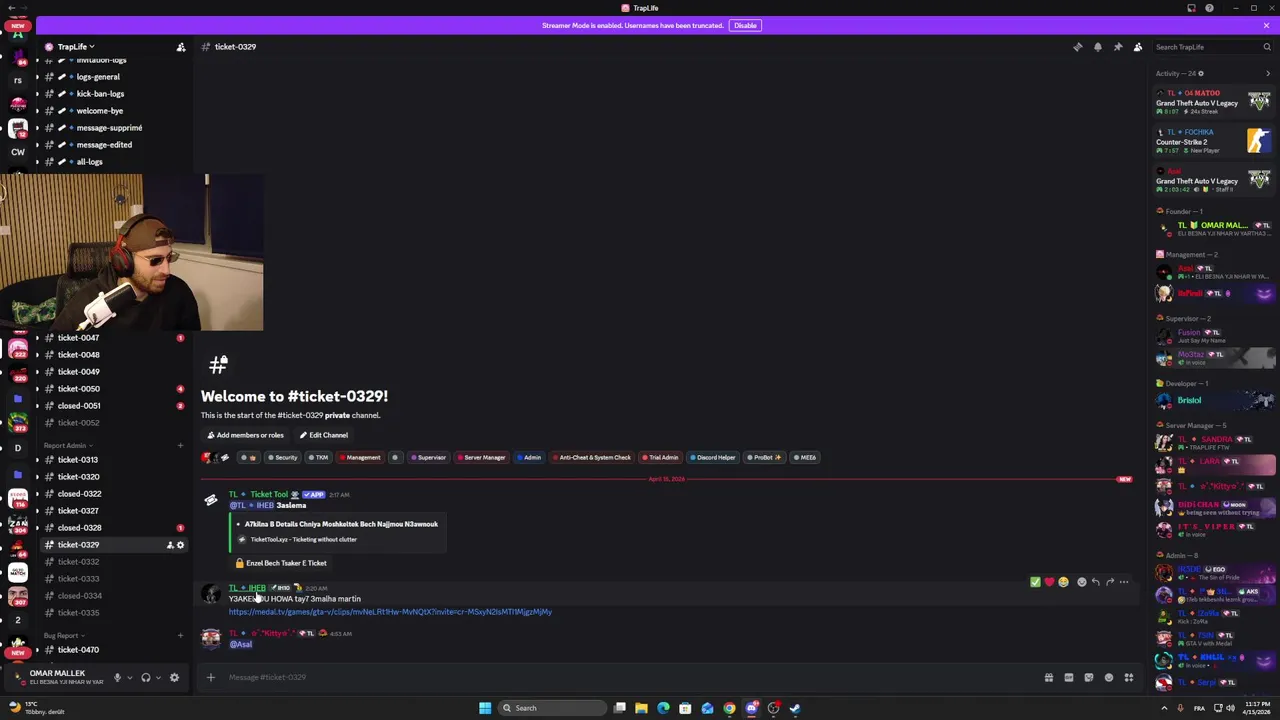Click the @Asal mention

tap(241, 645)
